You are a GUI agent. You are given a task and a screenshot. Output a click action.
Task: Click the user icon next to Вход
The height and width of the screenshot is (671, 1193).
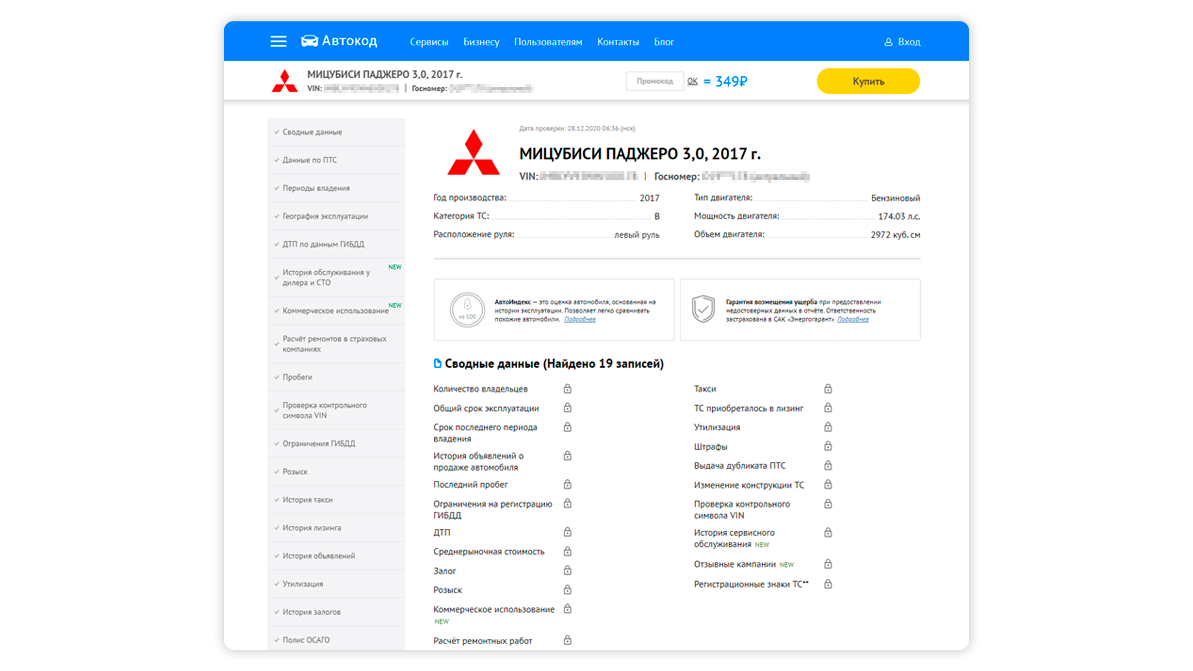888,42
